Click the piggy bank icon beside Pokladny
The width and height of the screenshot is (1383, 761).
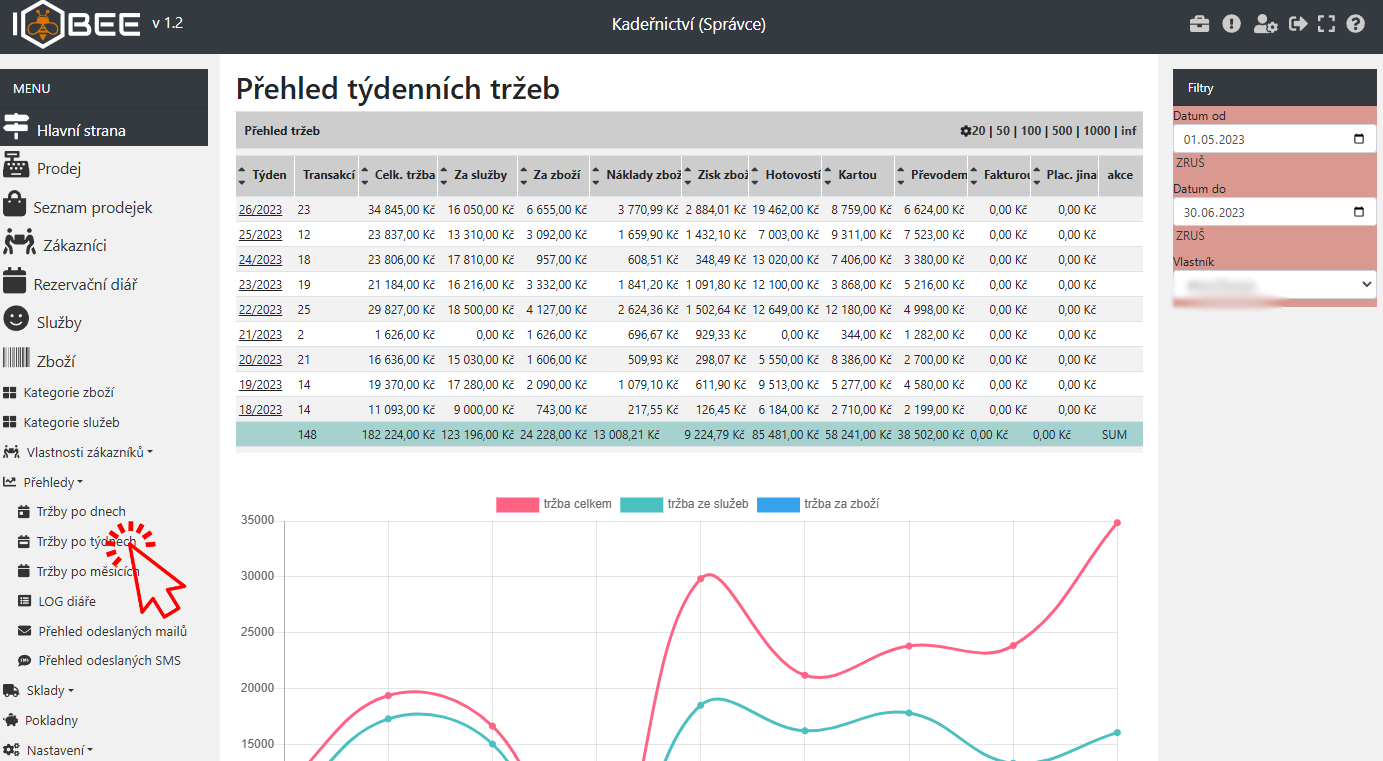click(11, 720)
